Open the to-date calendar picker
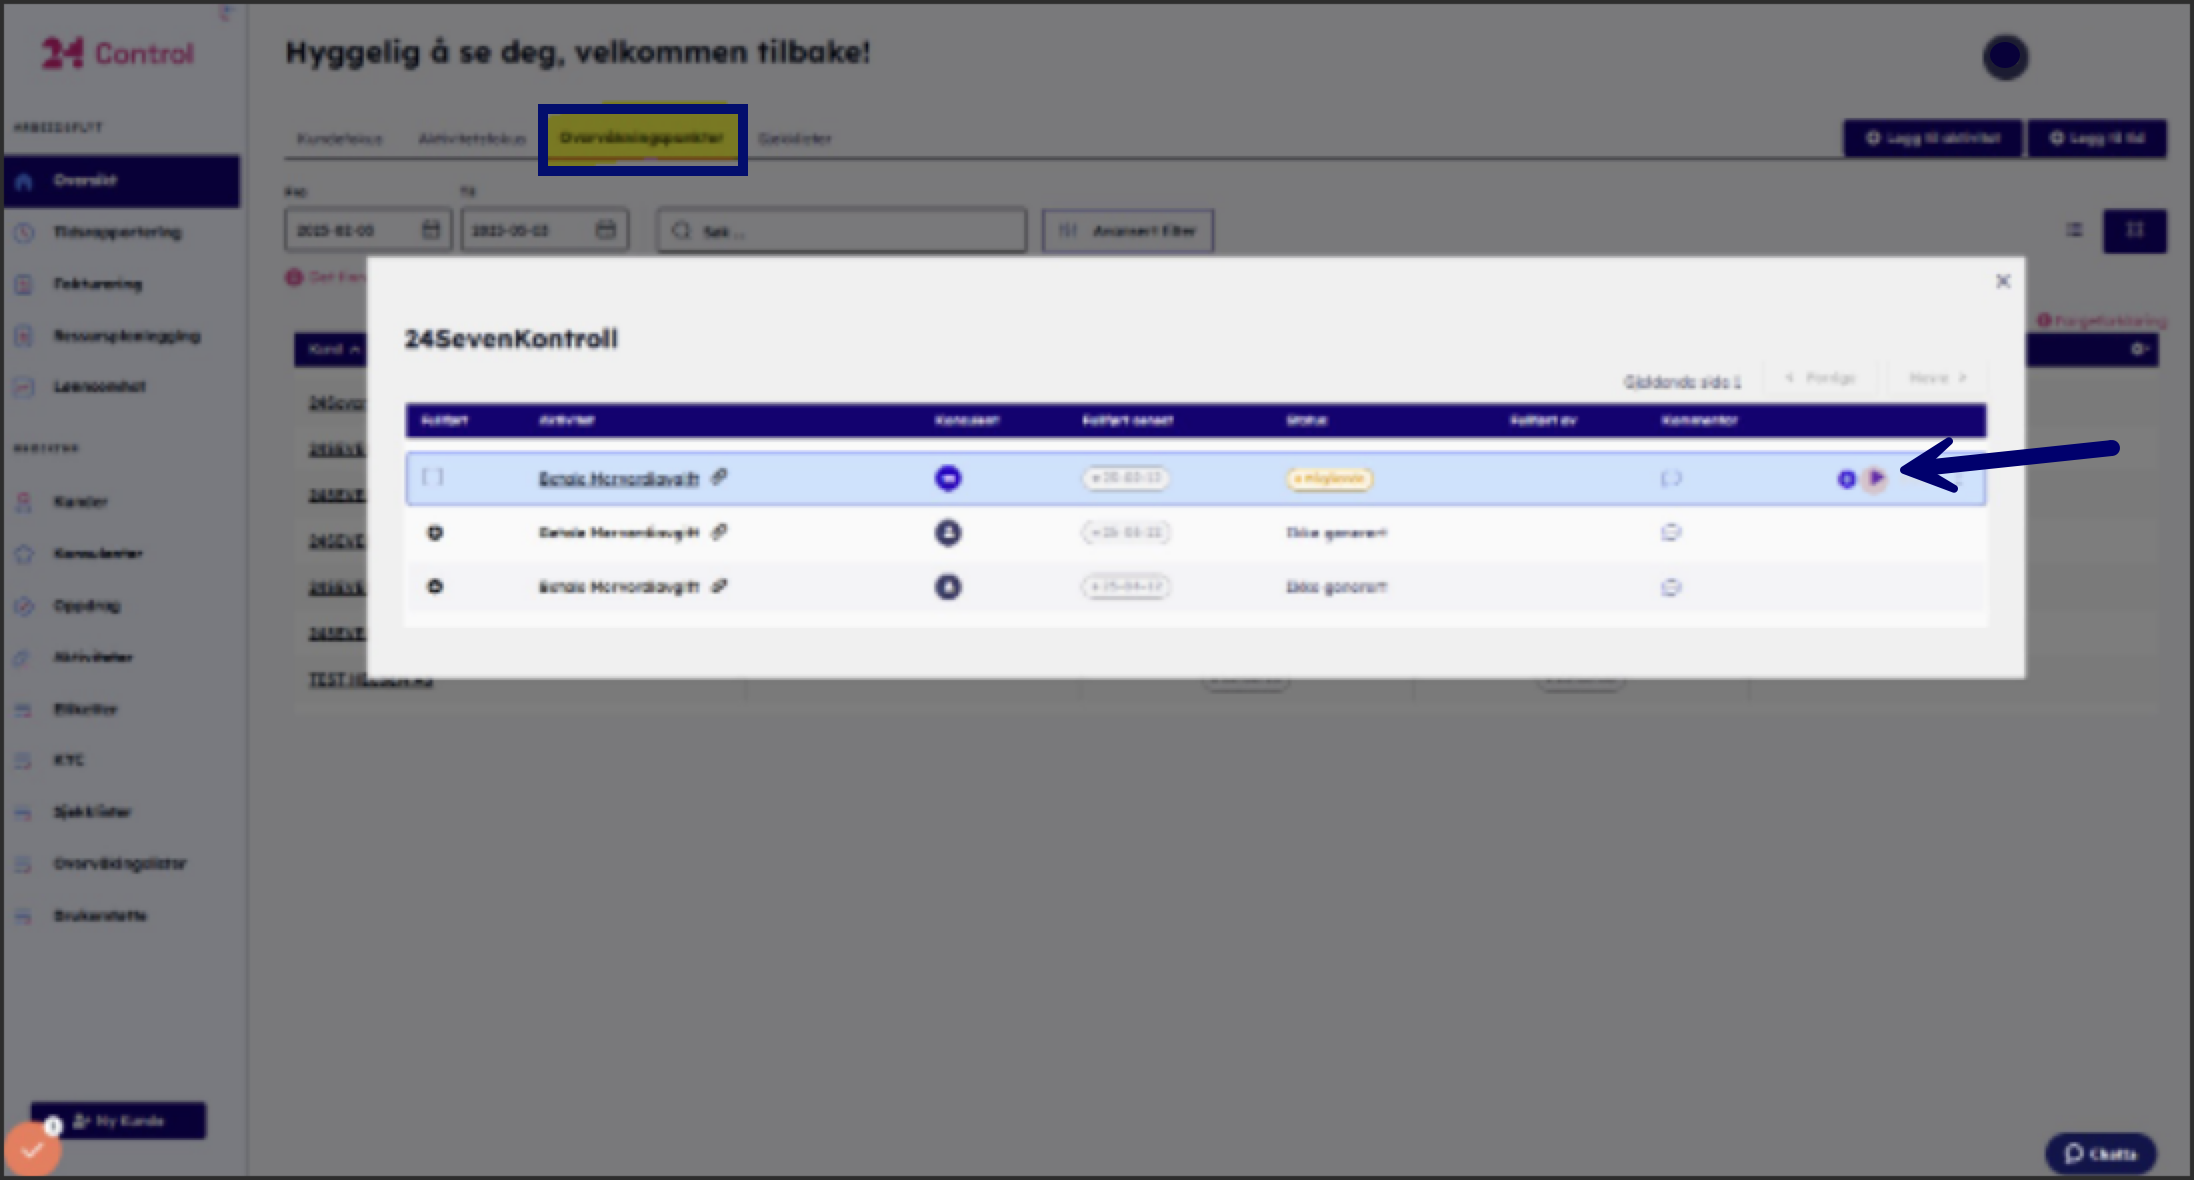The width and height of the screenshot is (2194, 1180). 606,230
